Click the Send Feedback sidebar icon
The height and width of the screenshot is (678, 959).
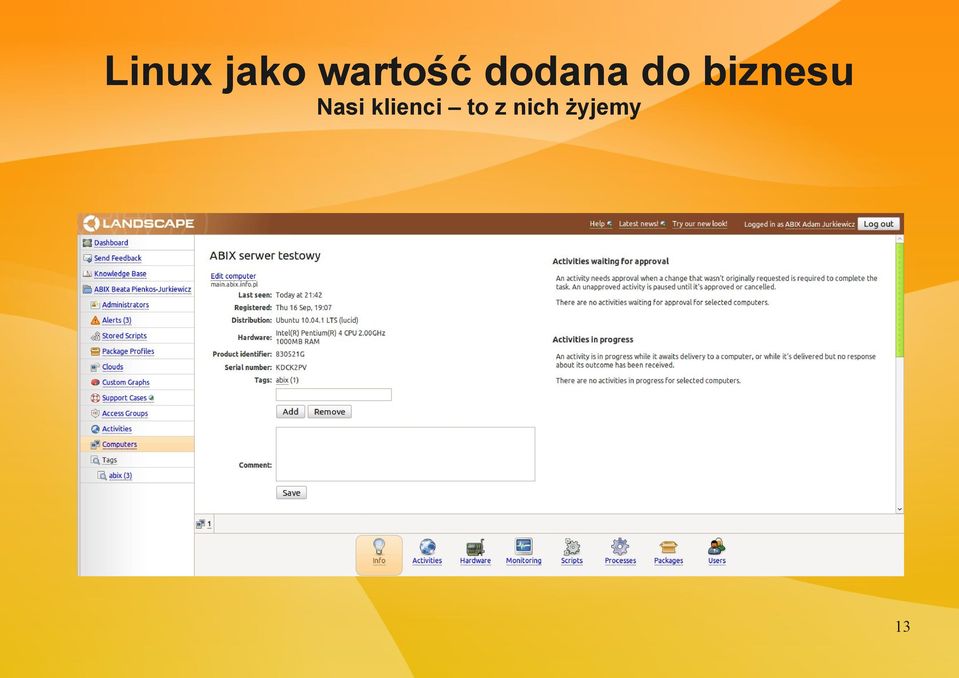point(87,258)
